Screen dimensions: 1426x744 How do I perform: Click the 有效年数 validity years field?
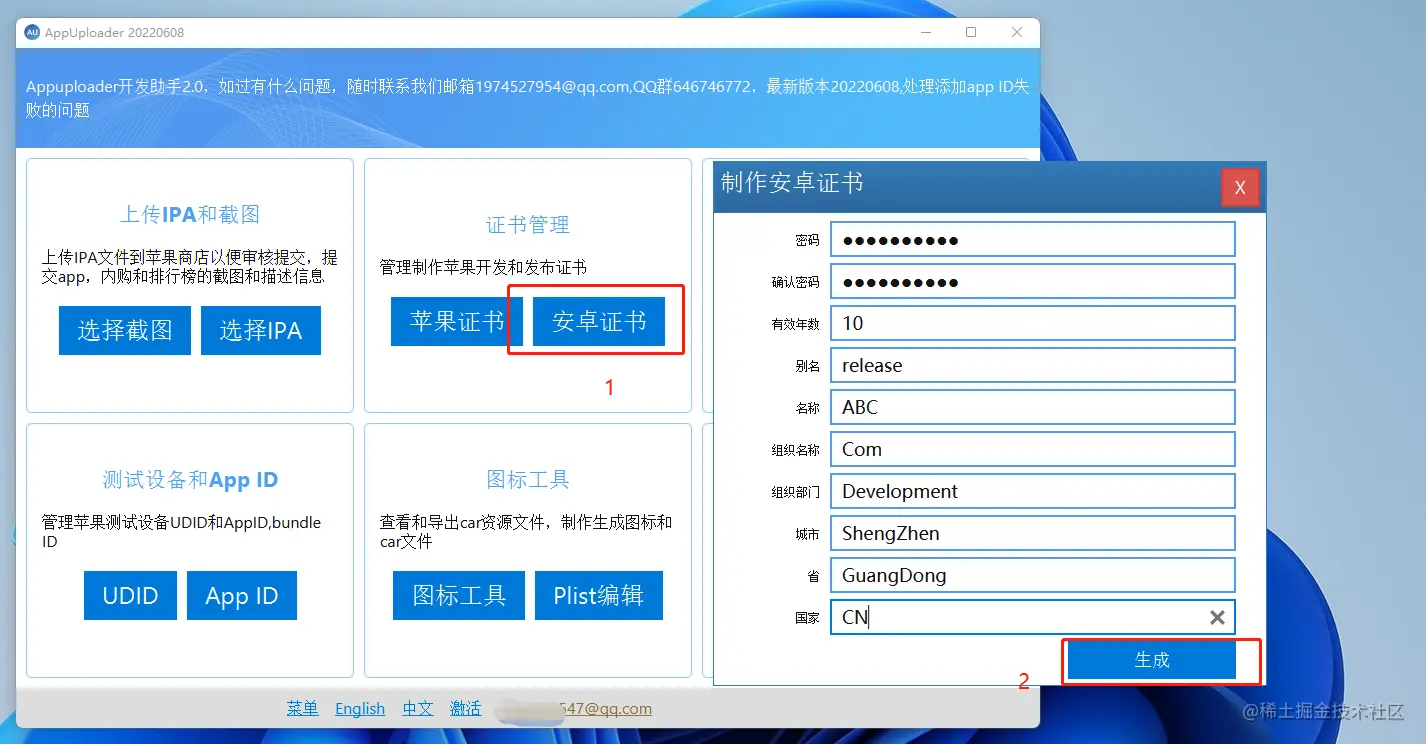(1033, 323)
